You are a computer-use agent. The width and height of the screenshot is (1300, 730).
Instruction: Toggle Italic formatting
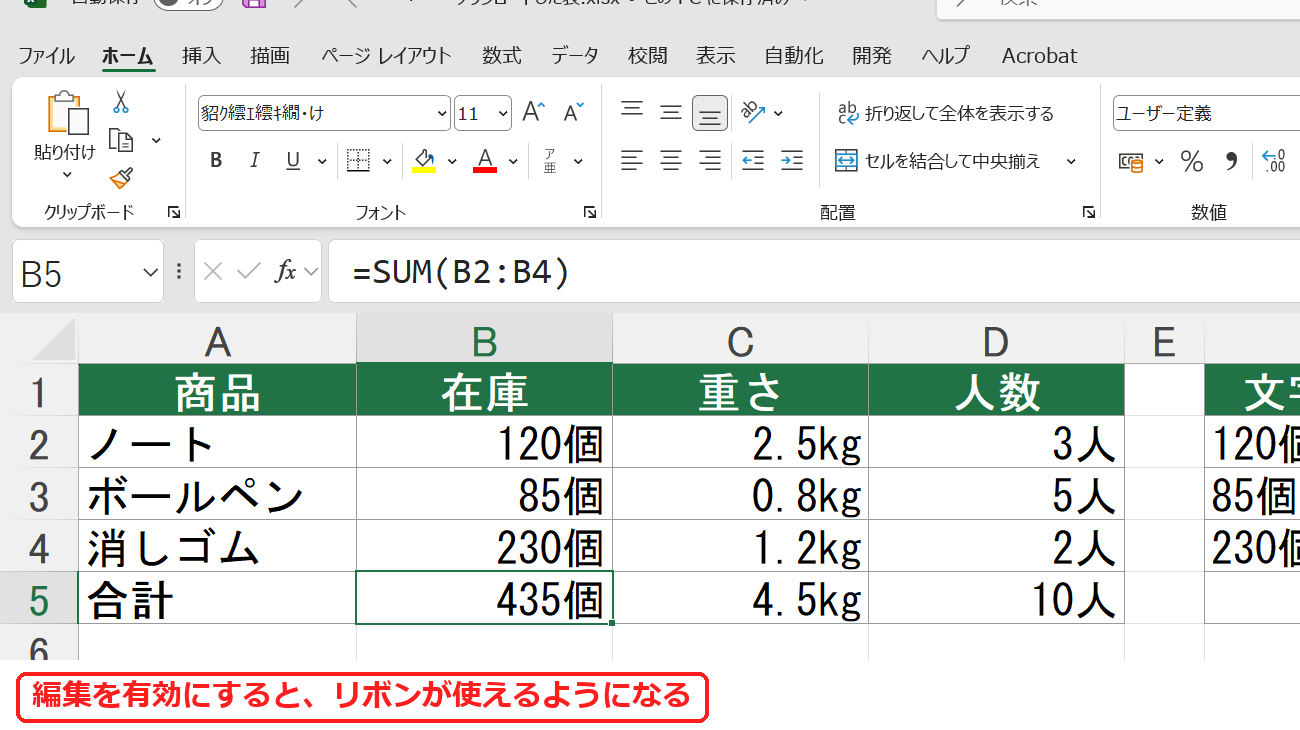point(254,160)
